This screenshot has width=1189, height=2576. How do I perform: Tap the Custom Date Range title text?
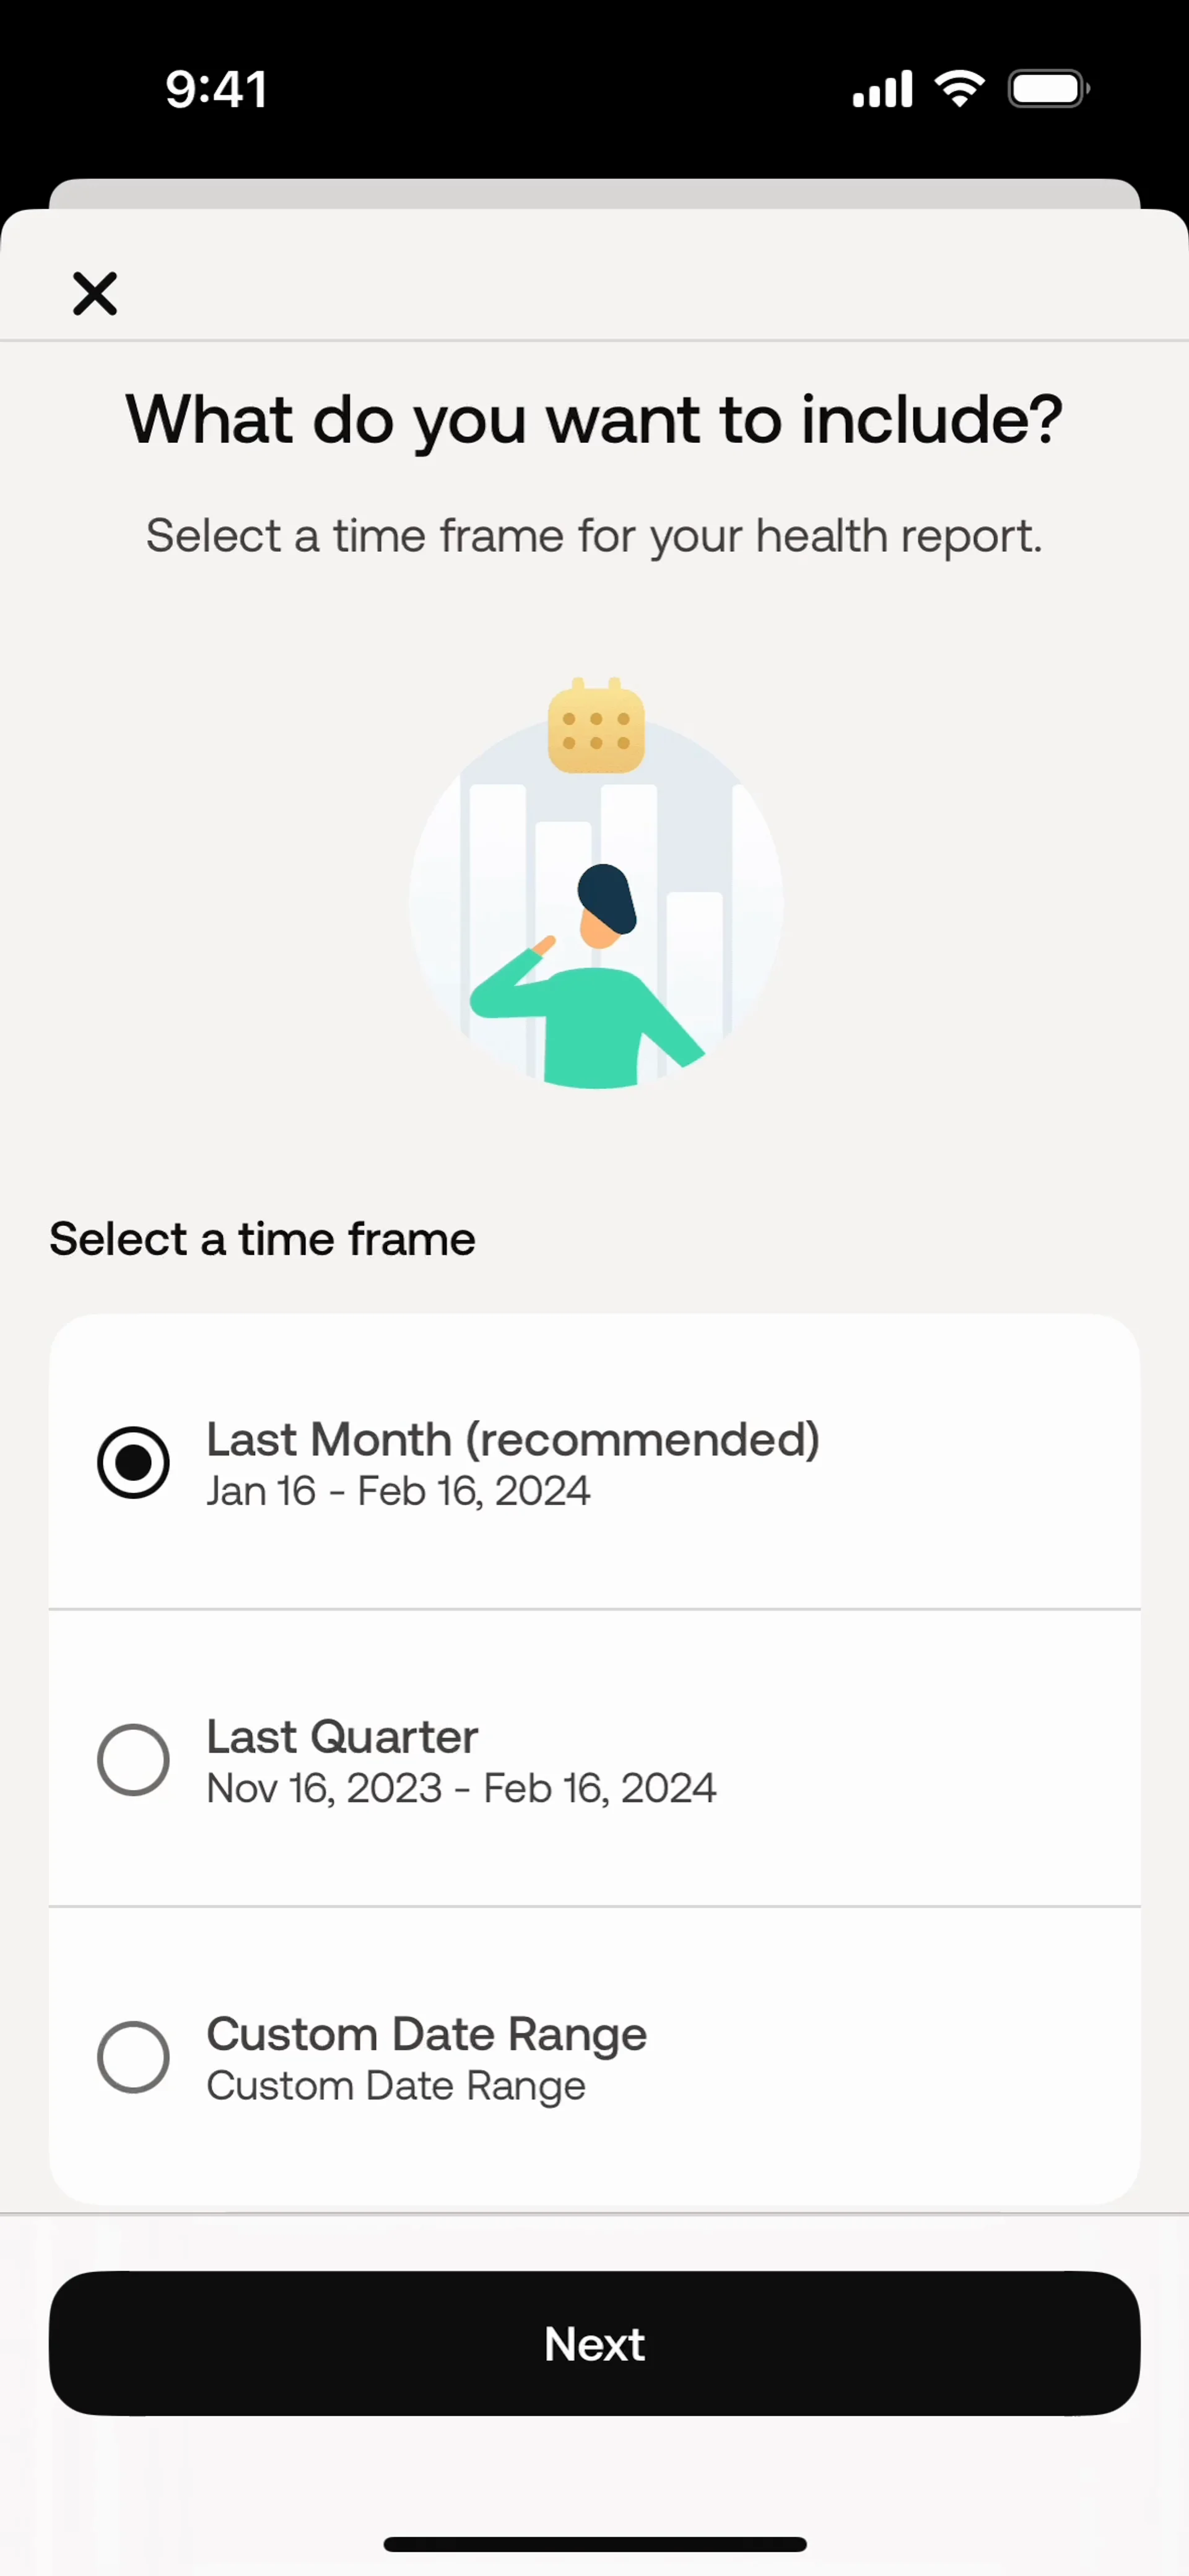[x=427, y=2034]
